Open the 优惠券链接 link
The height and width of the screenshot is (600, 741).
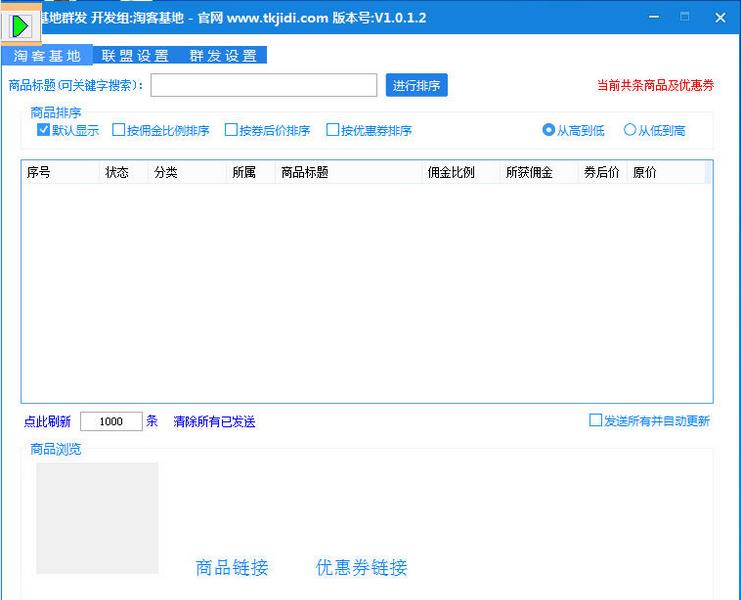361,568
